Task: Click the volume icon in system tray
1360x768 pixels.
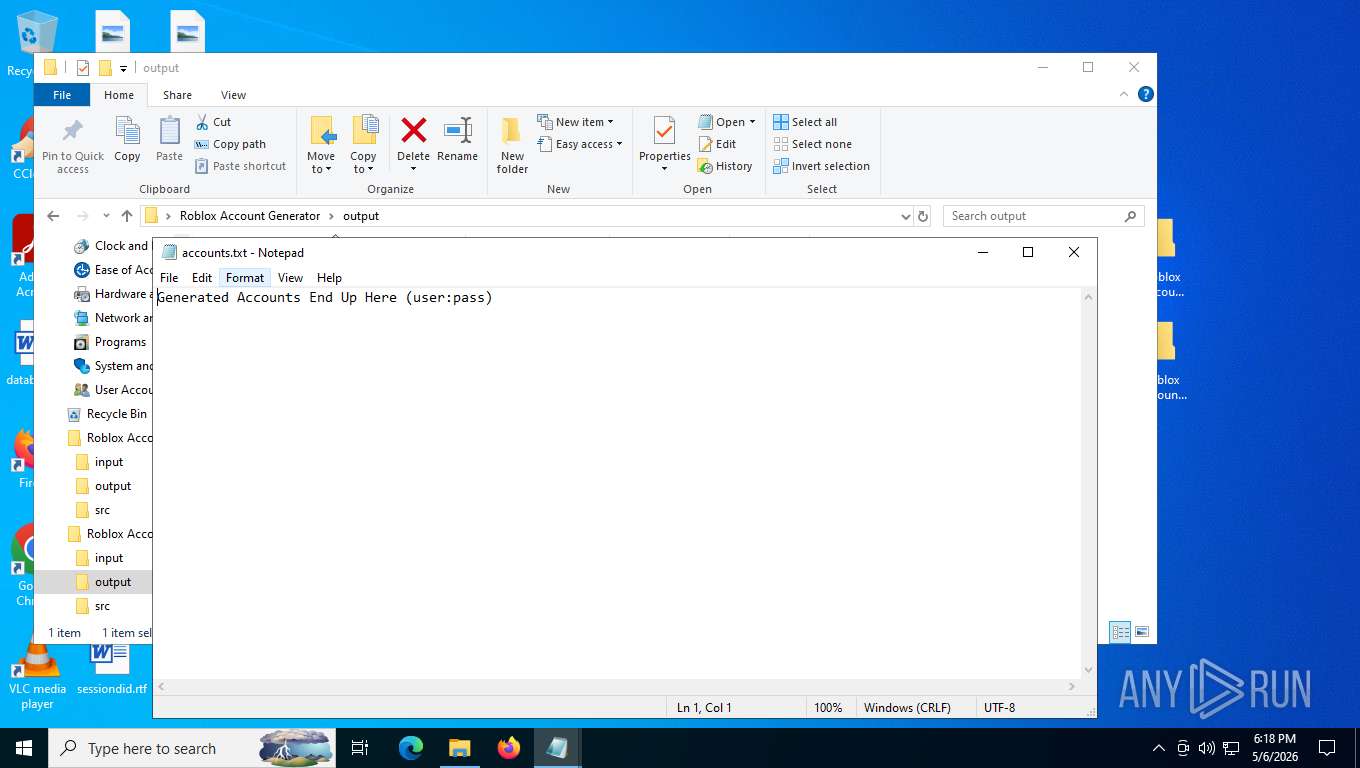Action: coord(1206,748)
